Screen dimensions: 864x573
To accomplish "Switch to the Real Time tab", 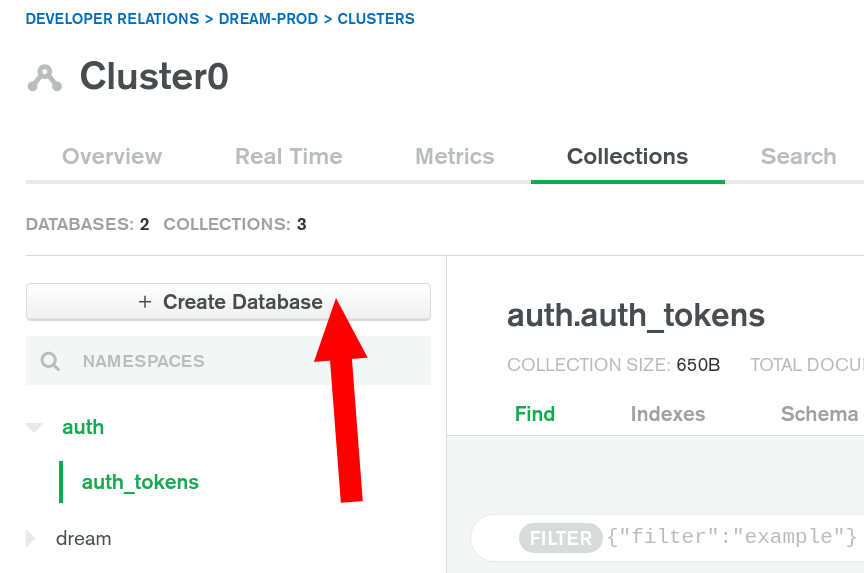I will click(288, 157).
